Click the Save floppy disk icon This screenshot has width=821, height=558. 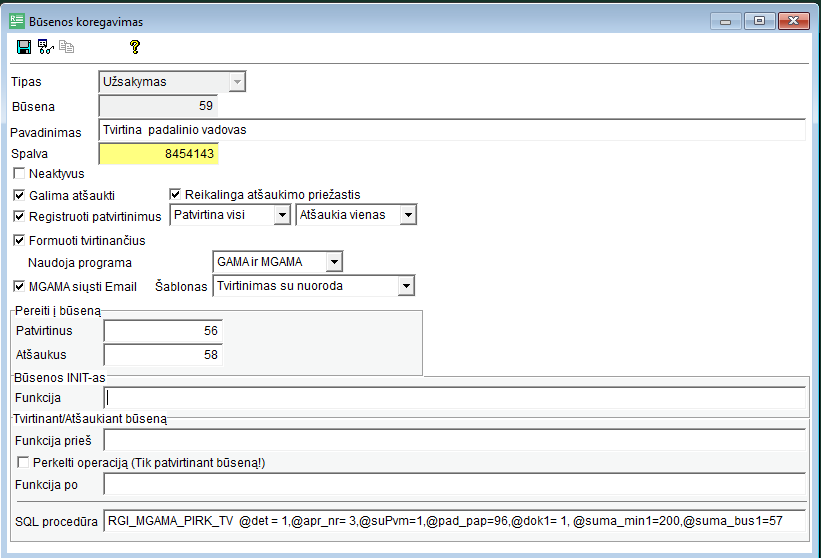24,46
